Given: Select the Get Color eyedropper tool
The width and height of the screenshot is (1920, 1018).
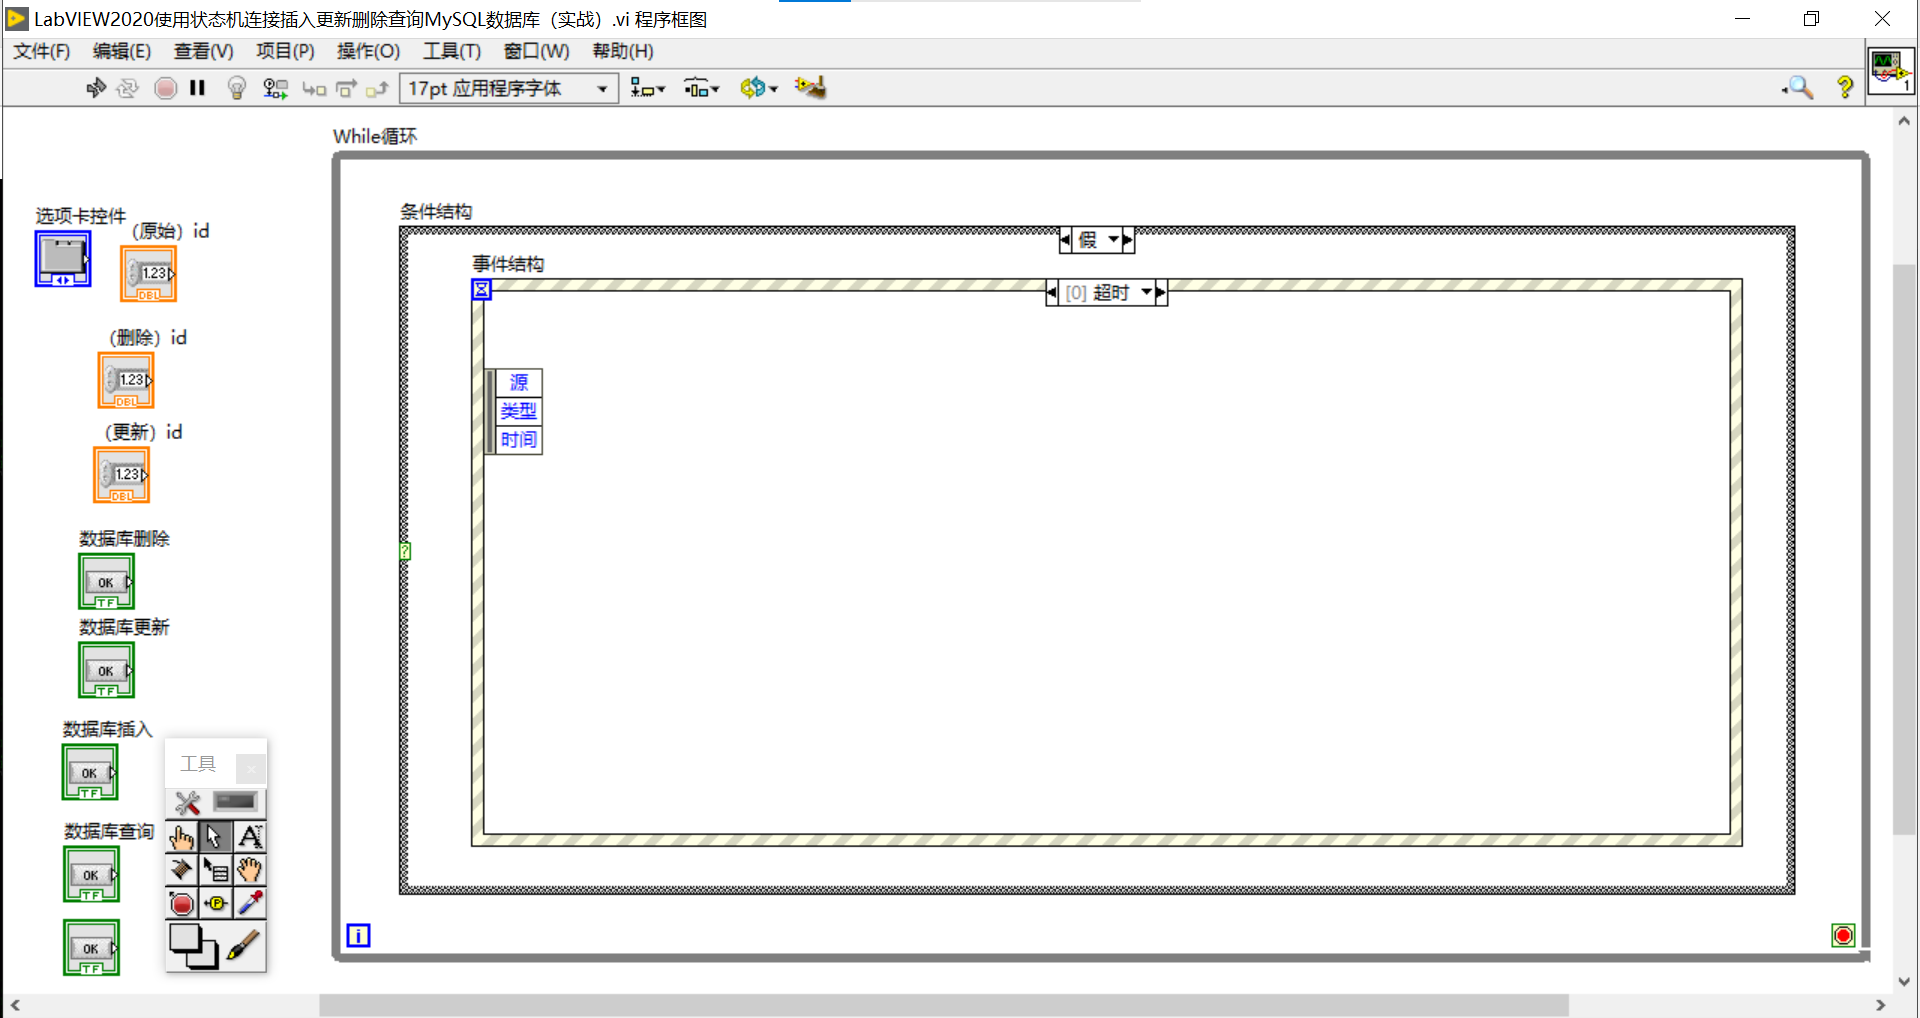Looking at the screenshot, I should (250, 903).
